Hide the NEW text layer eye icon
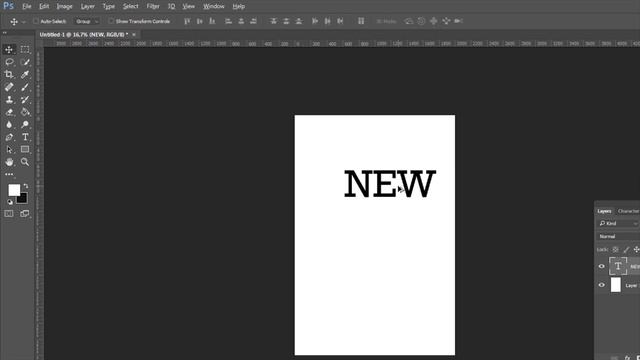 click(602, 266)
